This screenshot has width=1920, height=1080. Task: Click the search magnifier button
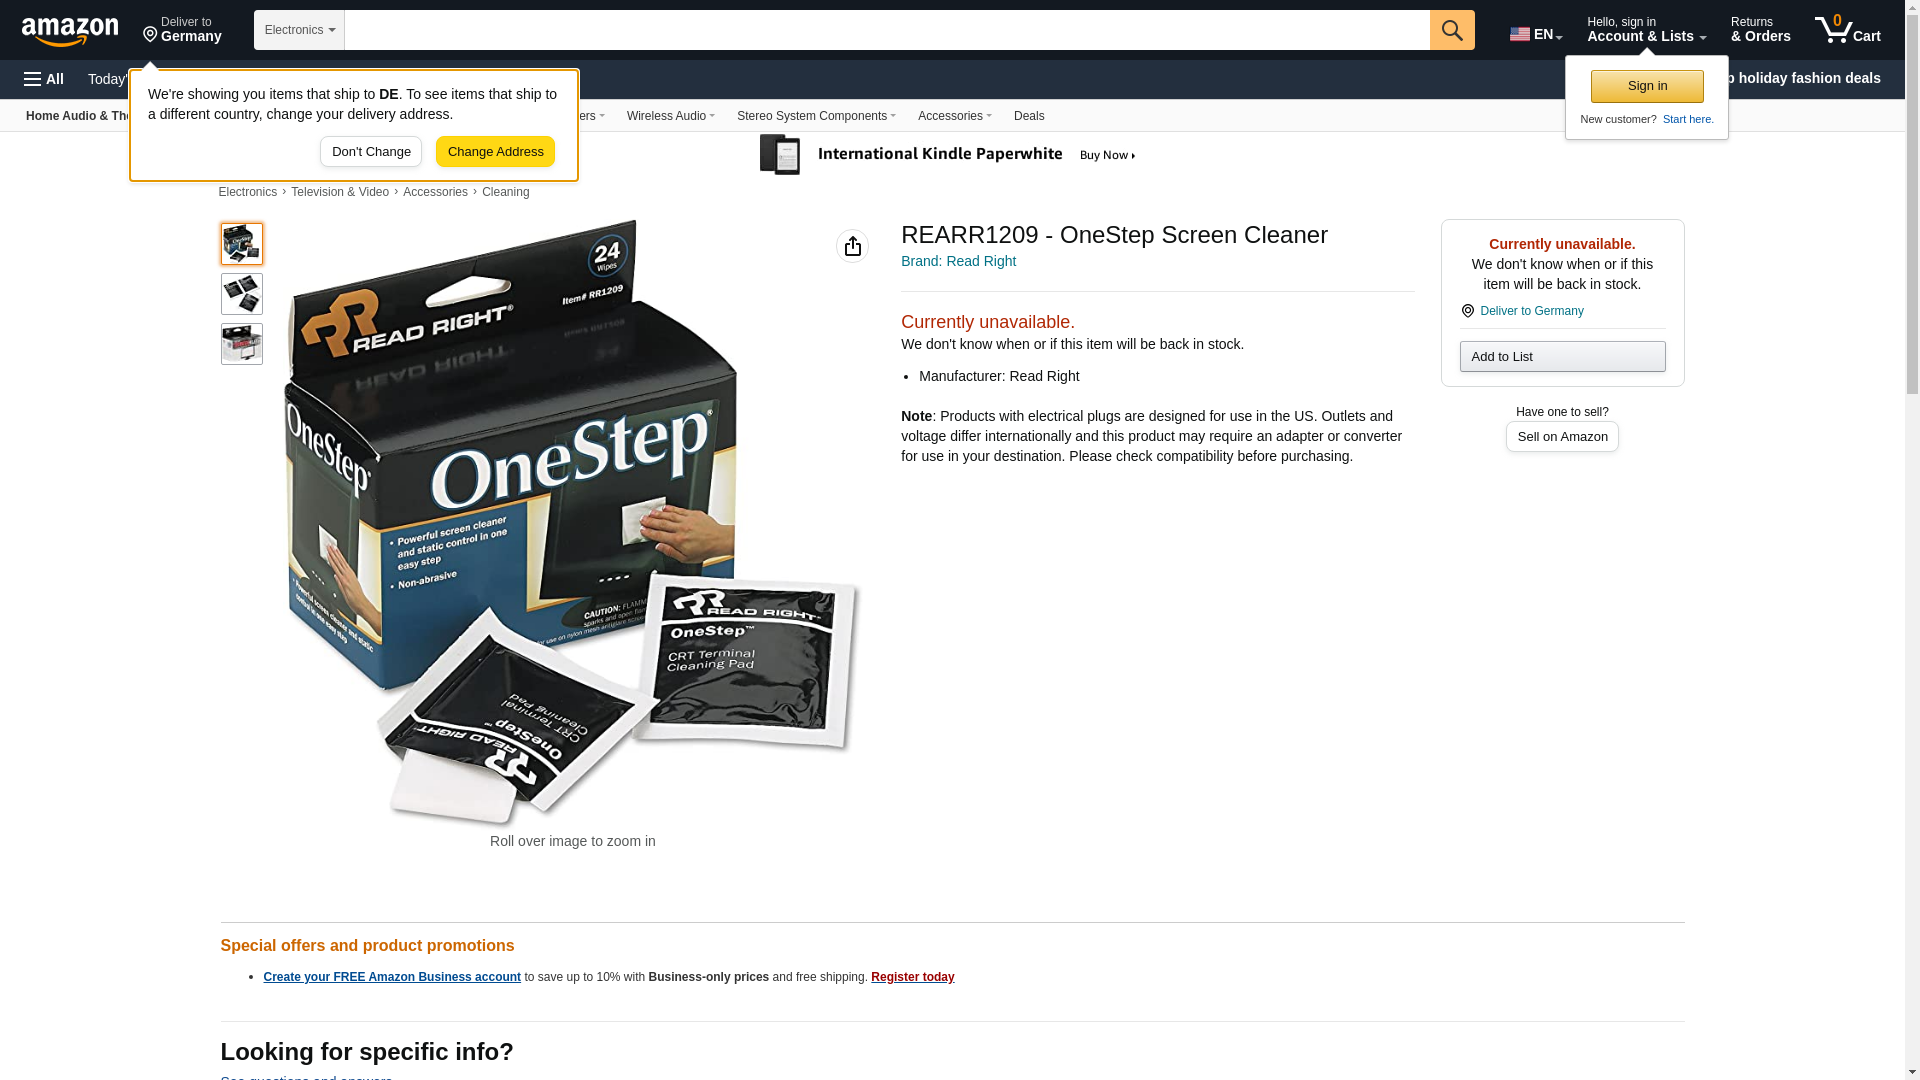[1452, 30]
